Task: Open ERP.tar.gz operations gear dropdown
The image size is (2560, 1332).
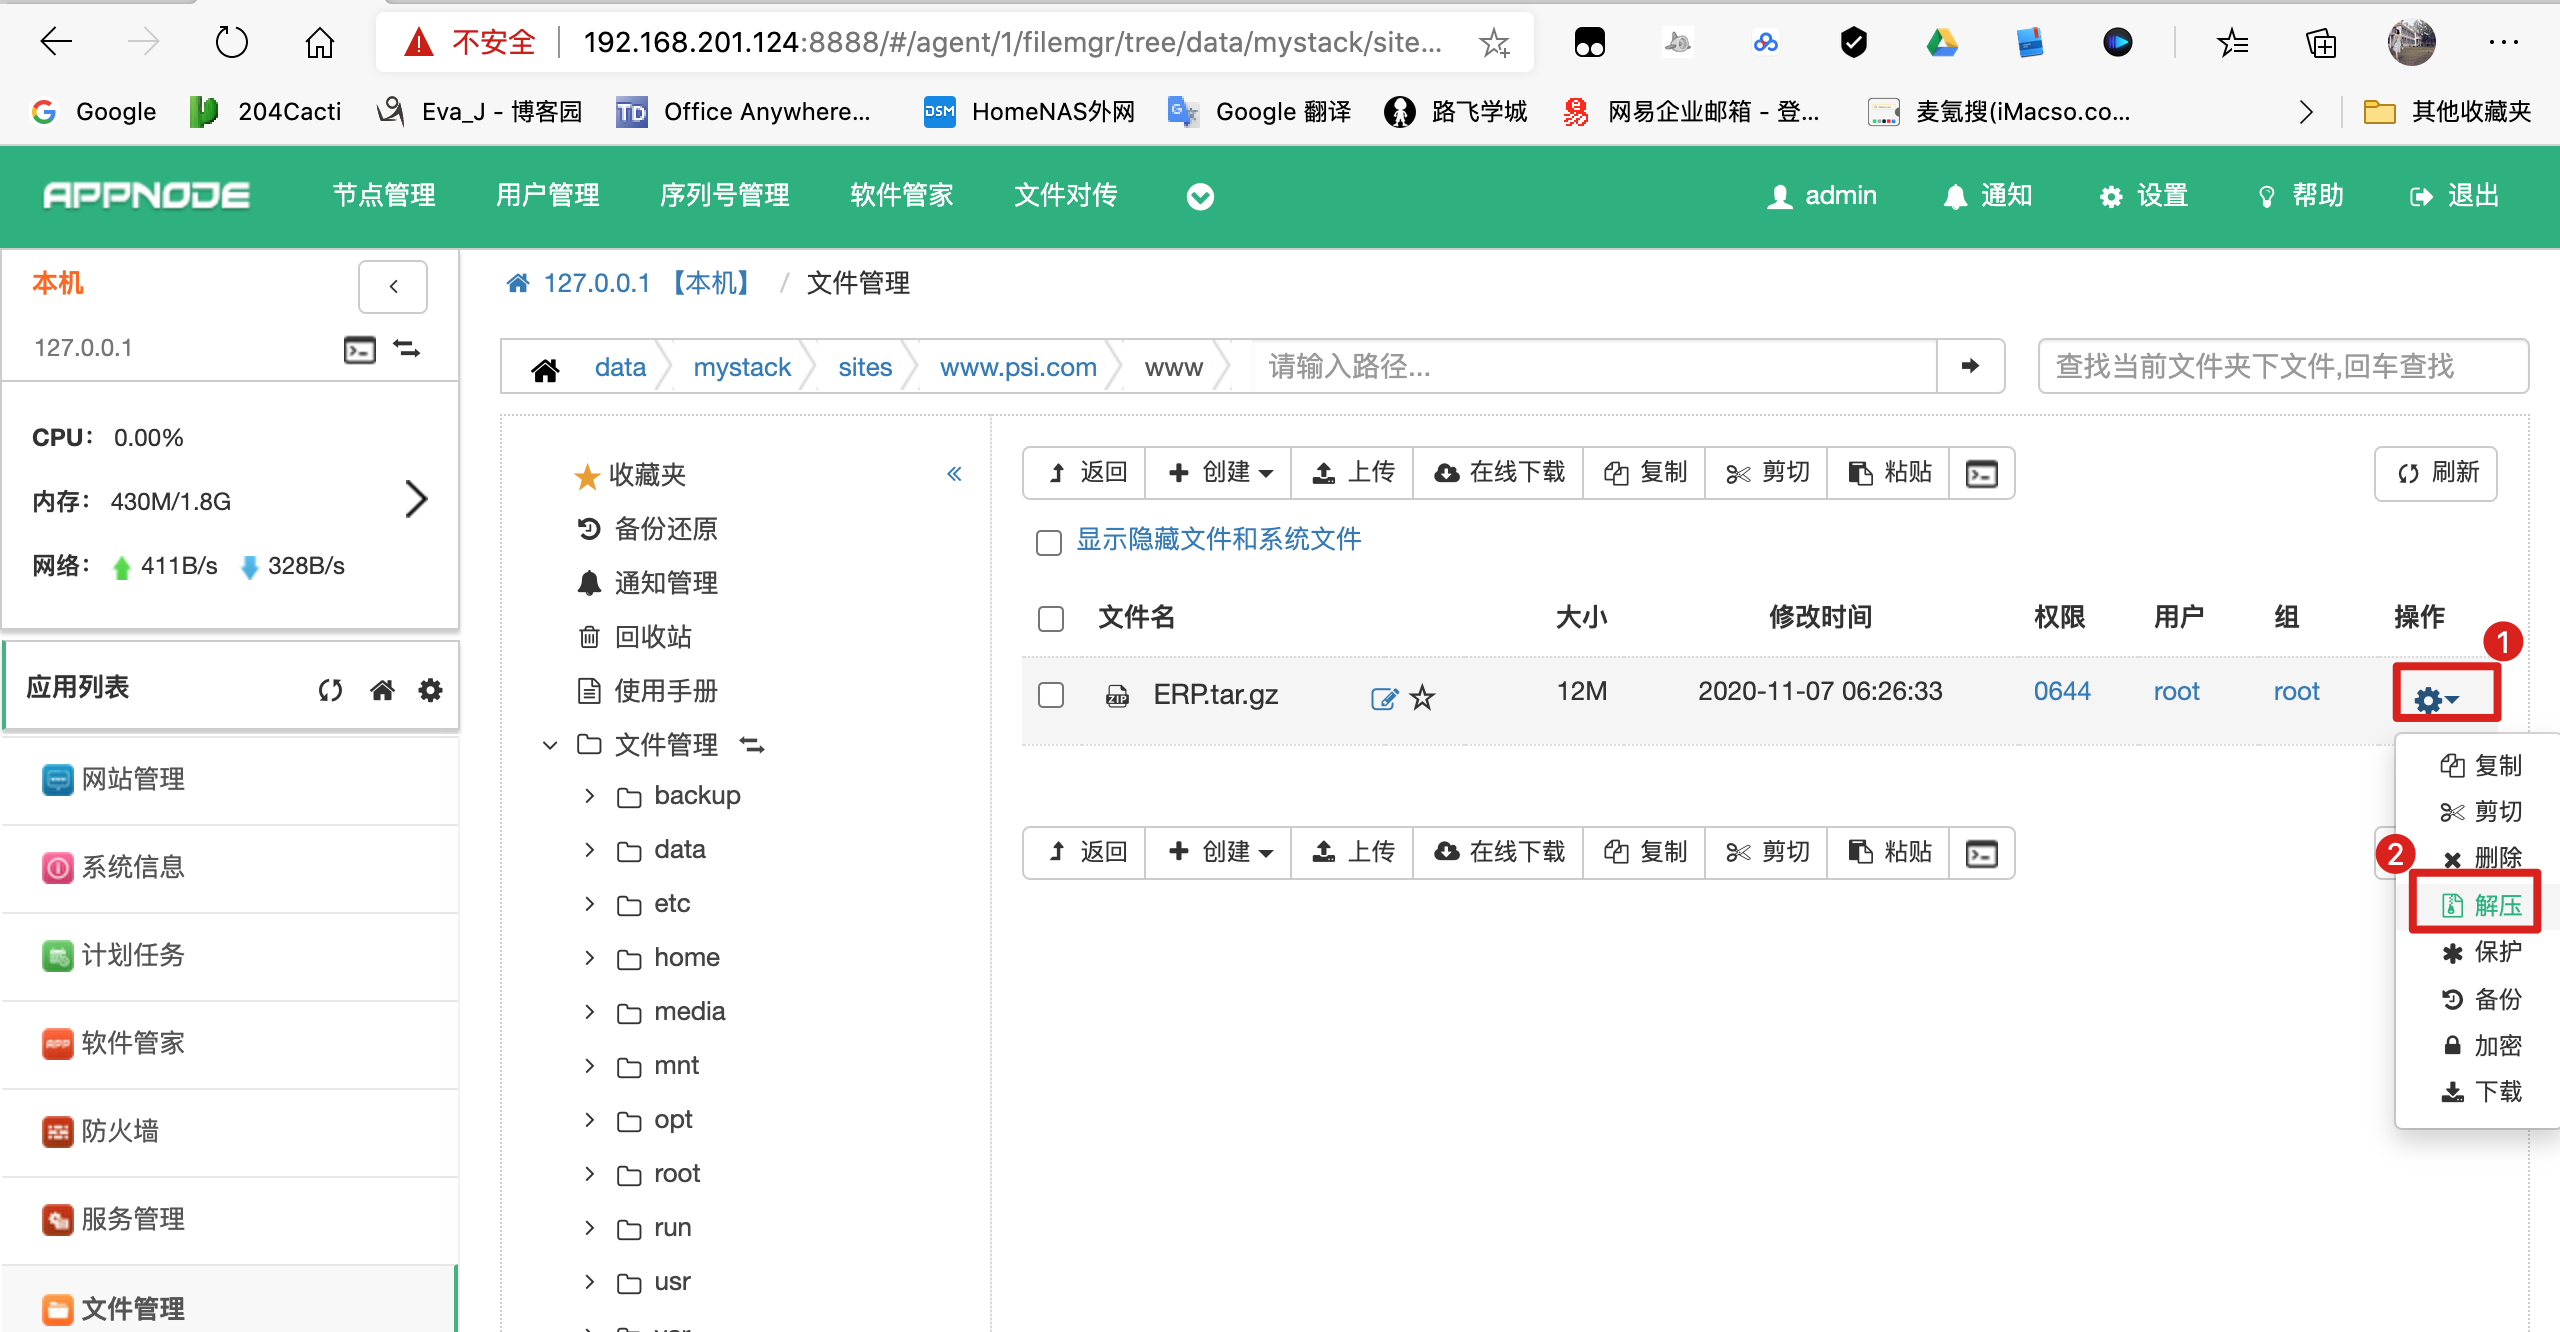Action: pyautogui.click(x=2436, y=699)
